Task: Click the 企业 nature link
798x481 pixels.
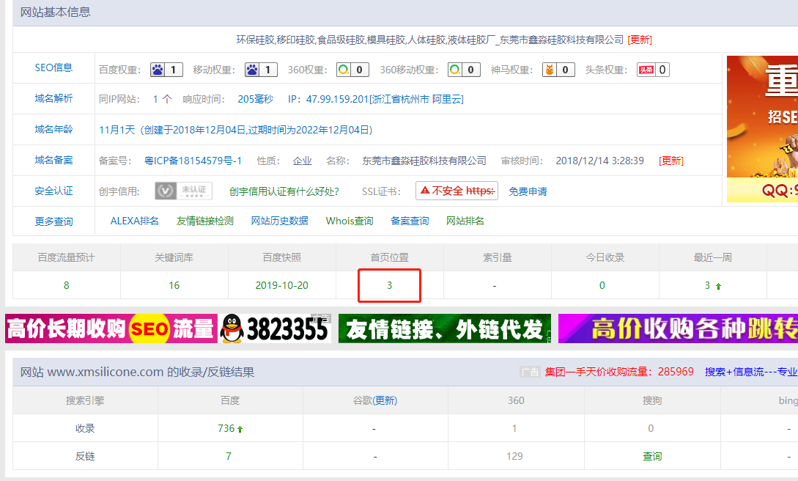Action: (x=302, y=161)
